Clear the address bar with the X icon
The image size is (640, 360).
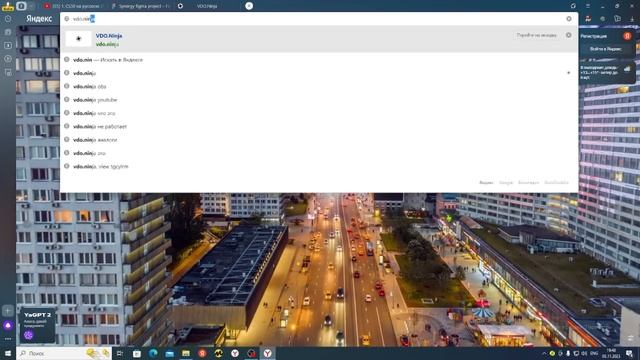click(x=569, y=19)
